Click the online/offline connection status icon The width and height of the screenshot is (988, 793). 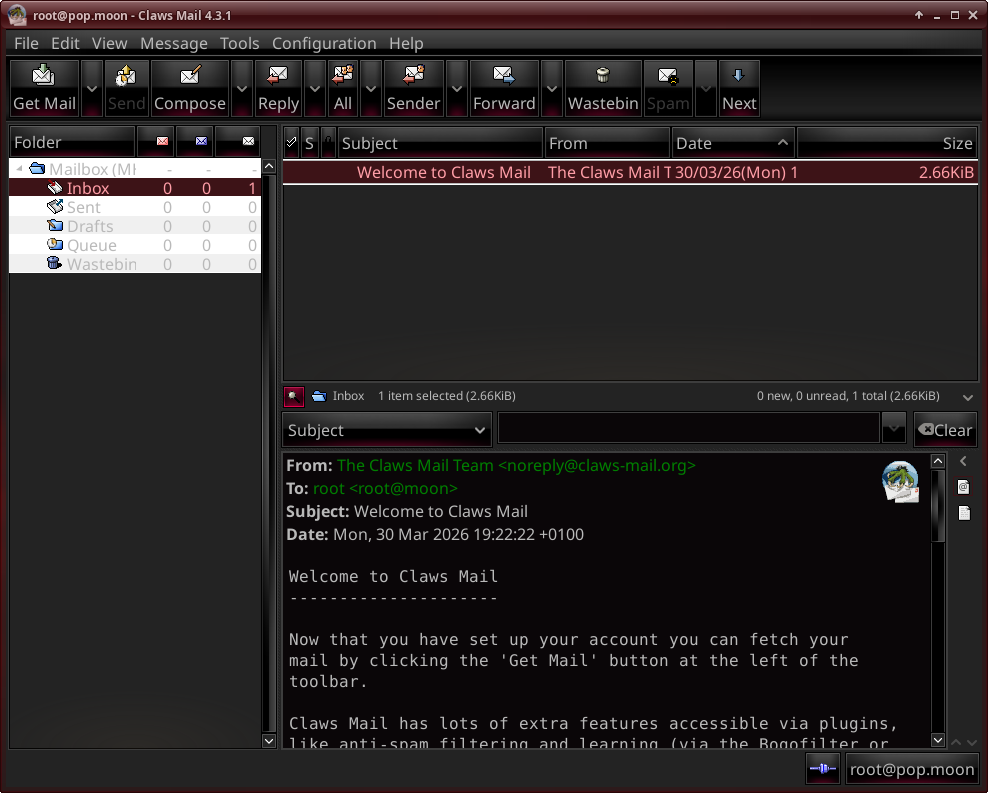(822, 769)
